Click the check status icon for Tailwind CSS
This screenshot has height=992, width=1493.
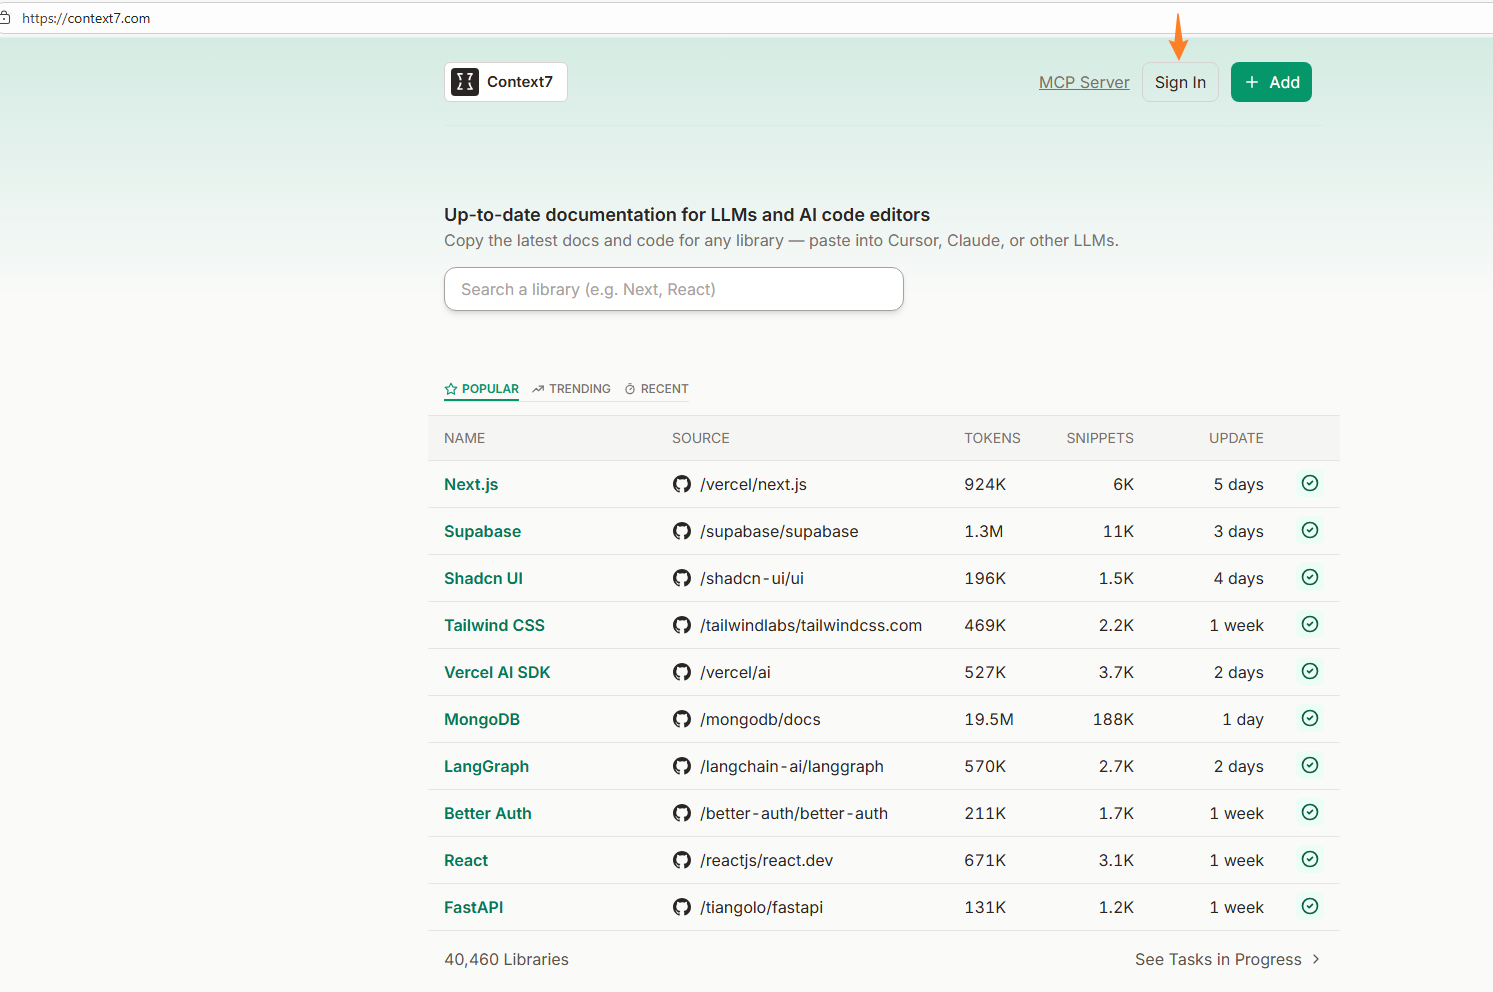tap(1310, 624)
